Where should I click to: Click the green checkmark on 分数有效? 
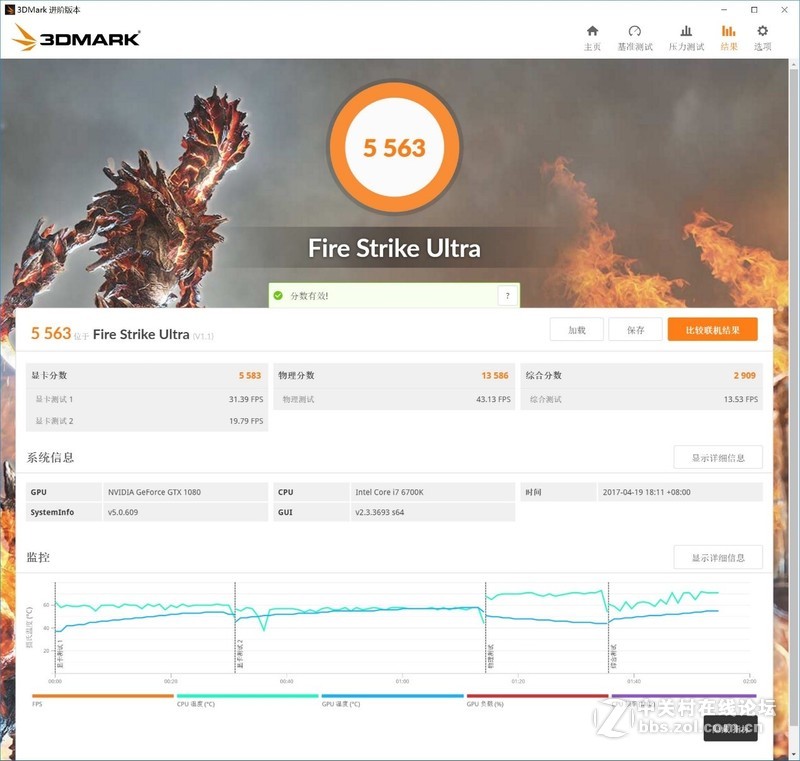point(278,297)
